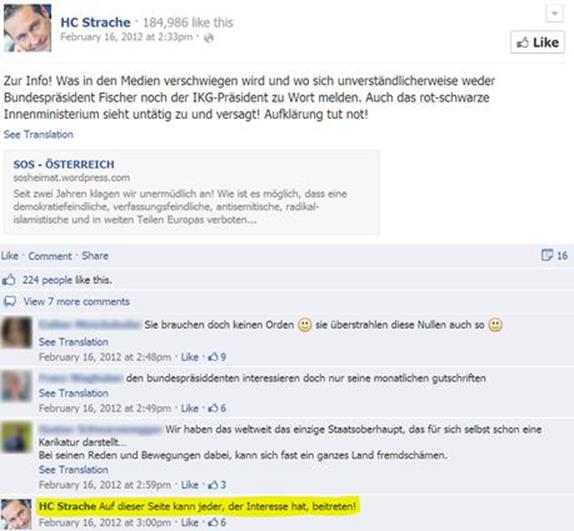Open HC Strache profile picture at top
This screenshot has width=574, height=531.
[27, 28]
